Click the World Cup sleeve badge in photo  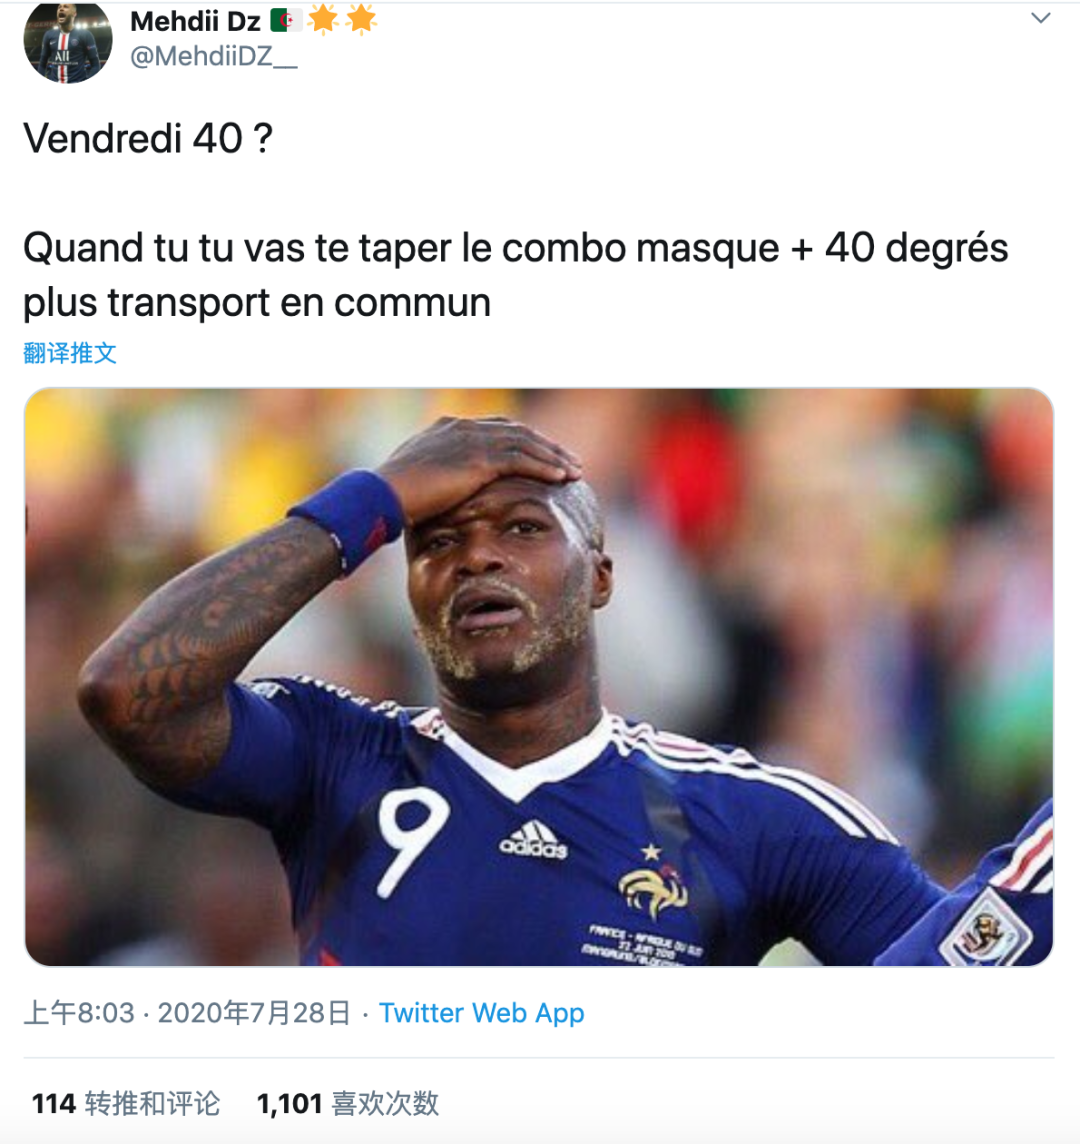[x=985, y=930]
